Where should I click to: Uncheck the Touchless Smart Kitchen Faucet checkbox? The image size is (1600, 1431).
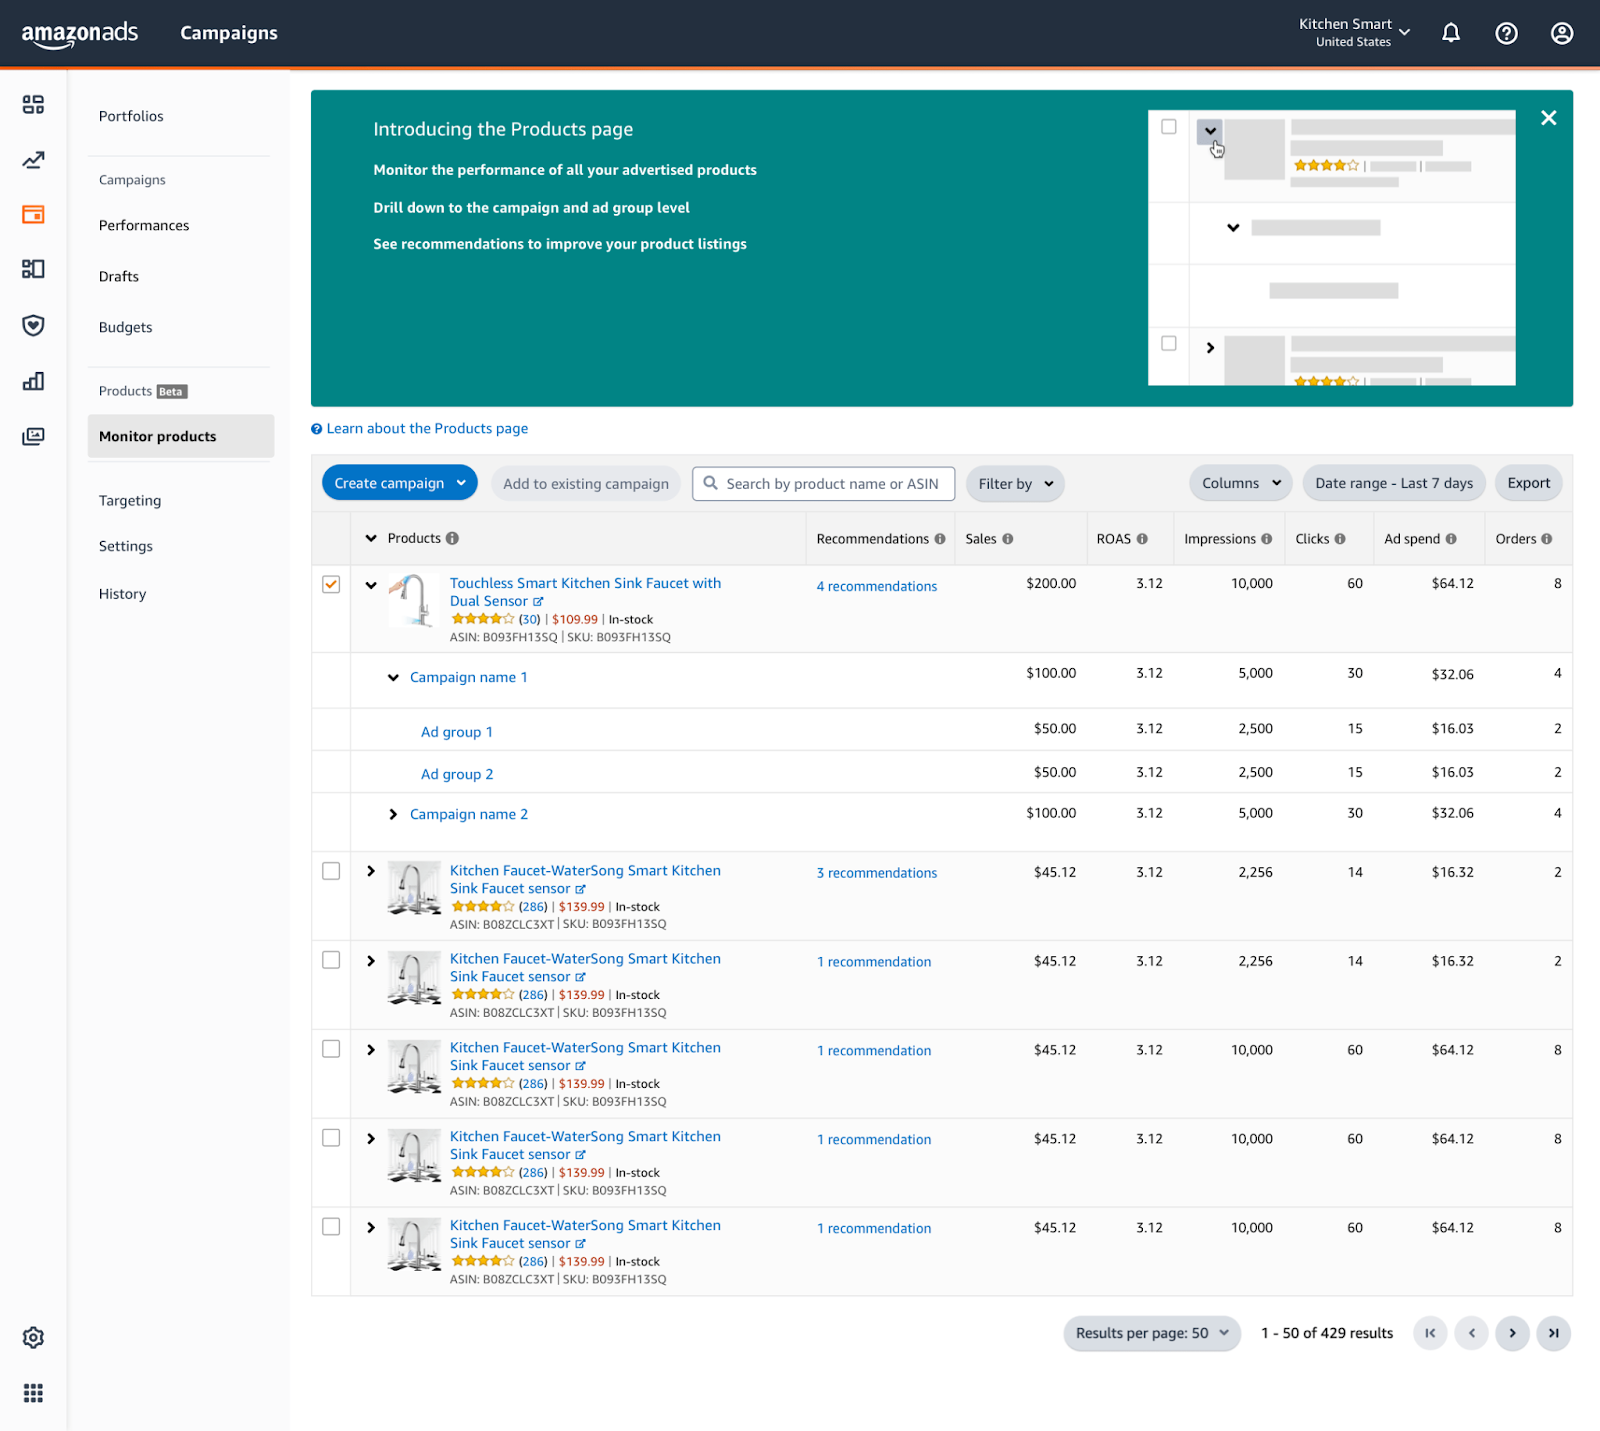331,584
